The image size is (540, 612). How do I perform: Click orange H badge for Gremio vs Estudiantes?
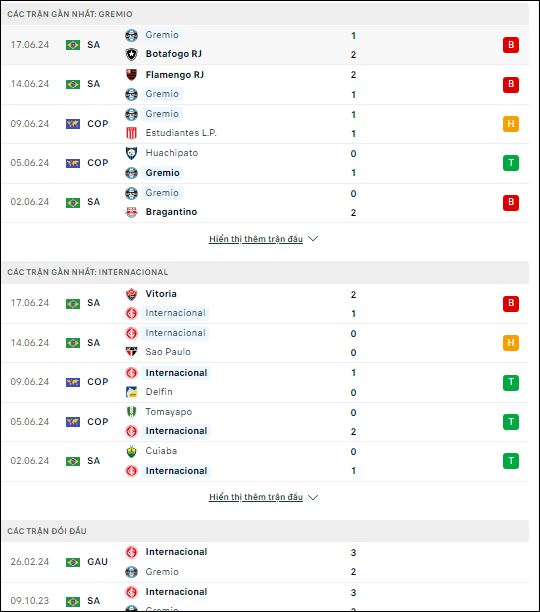pyautogui.click(x=511, y=124)
